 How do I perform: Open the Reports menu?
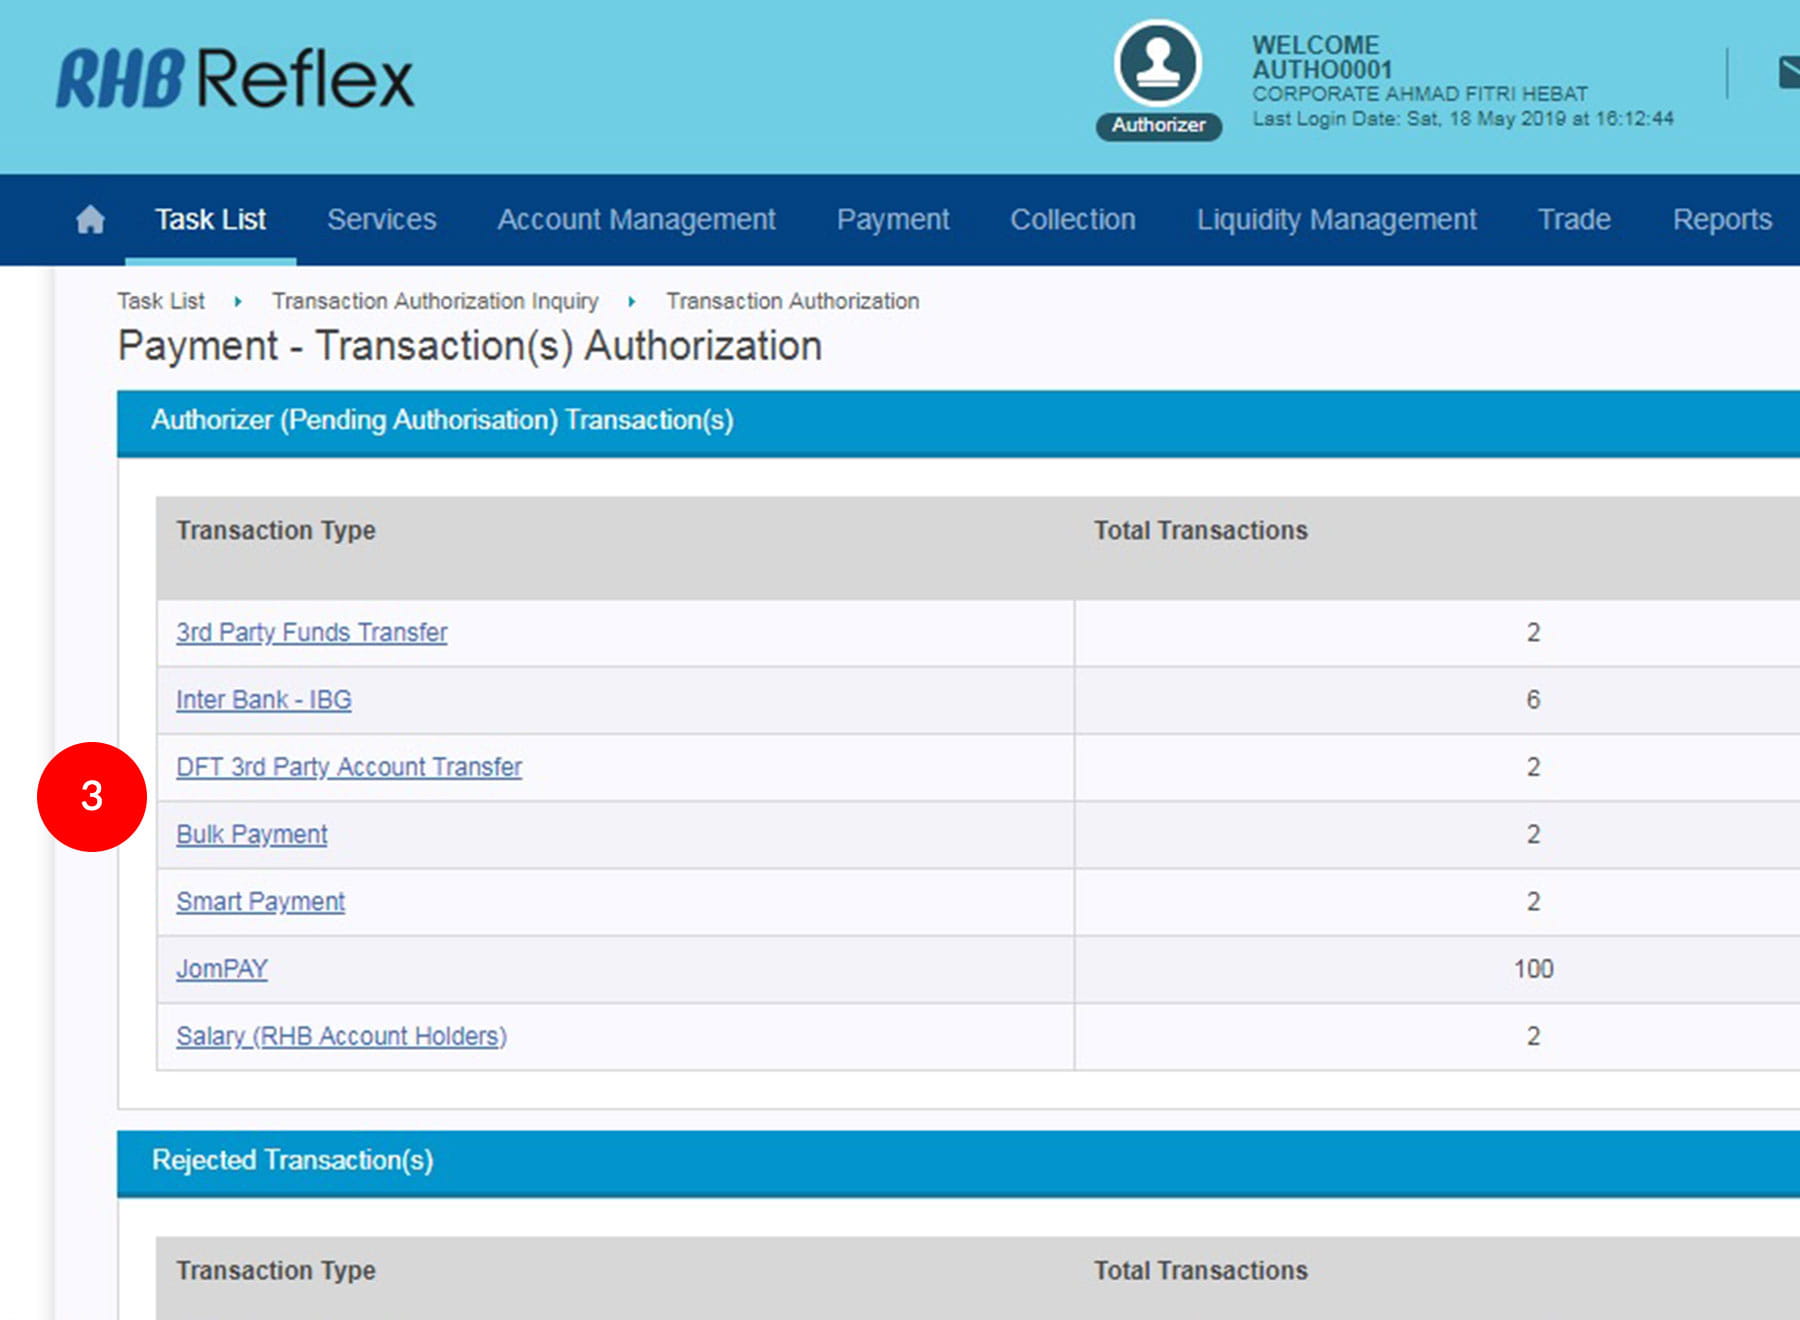(1721, 219)
